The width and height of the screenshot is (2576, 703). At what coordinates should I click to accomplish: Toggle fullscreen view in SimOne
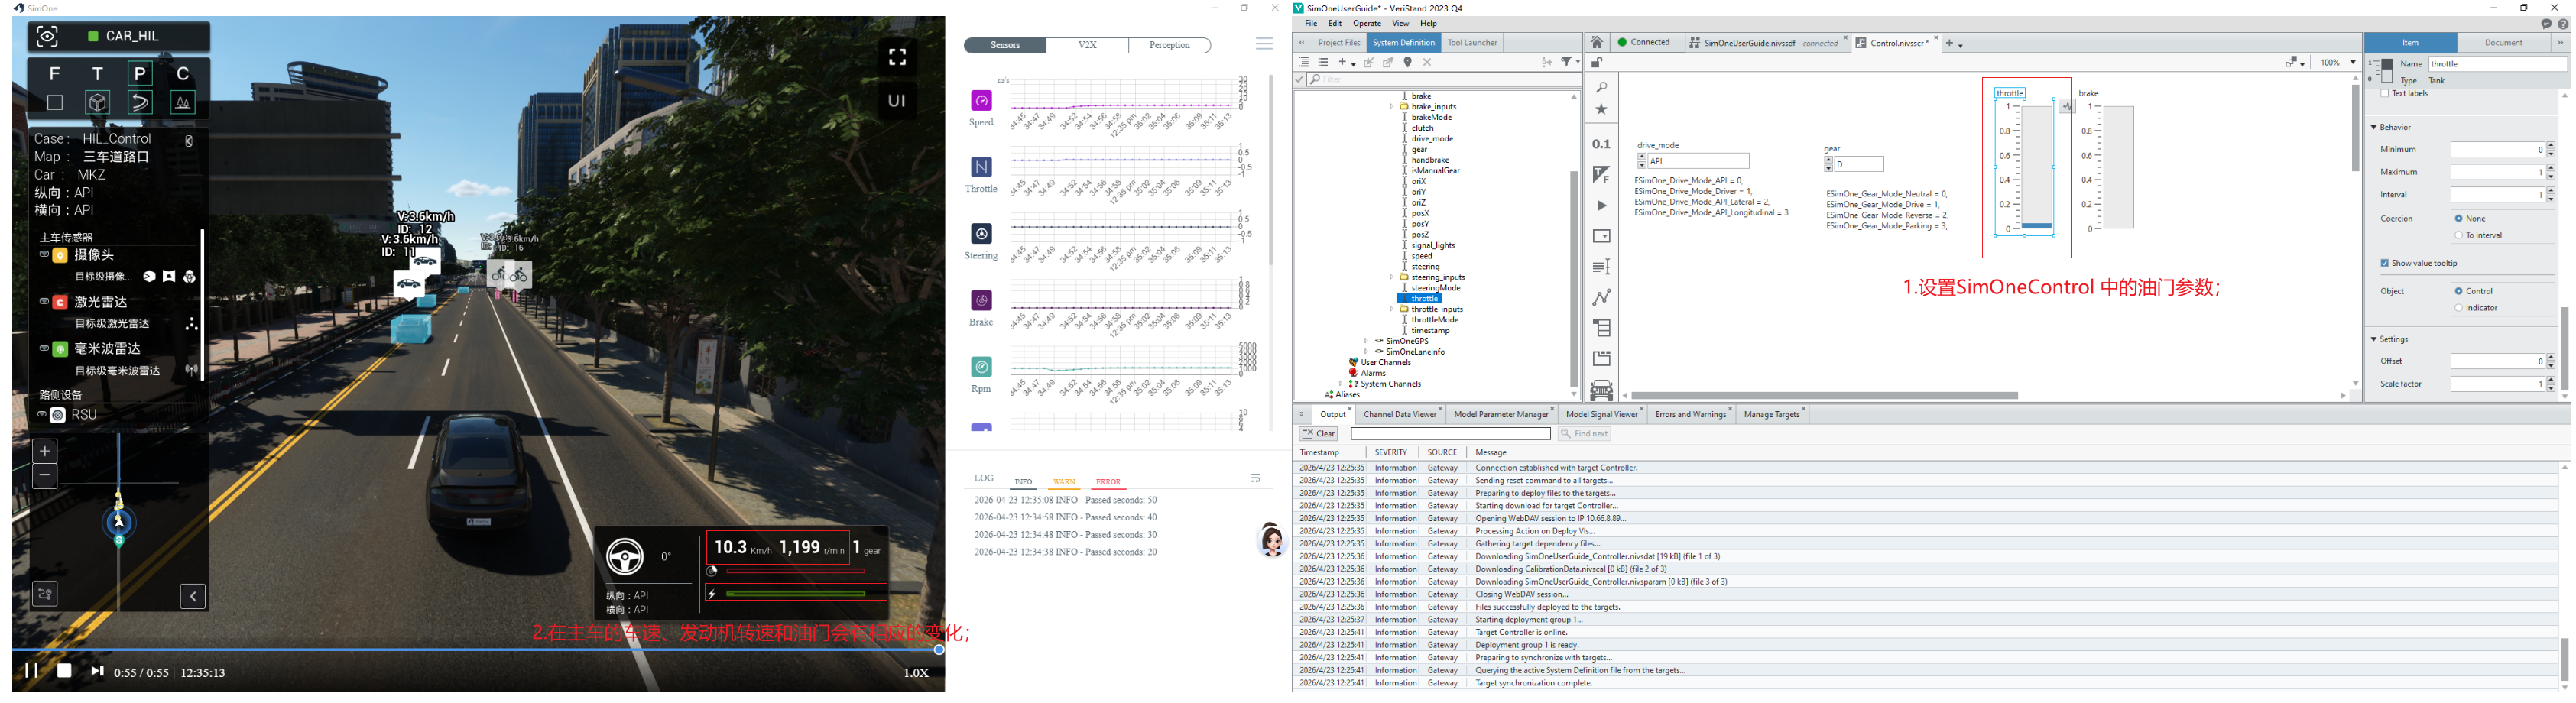(x=897, y=57)
